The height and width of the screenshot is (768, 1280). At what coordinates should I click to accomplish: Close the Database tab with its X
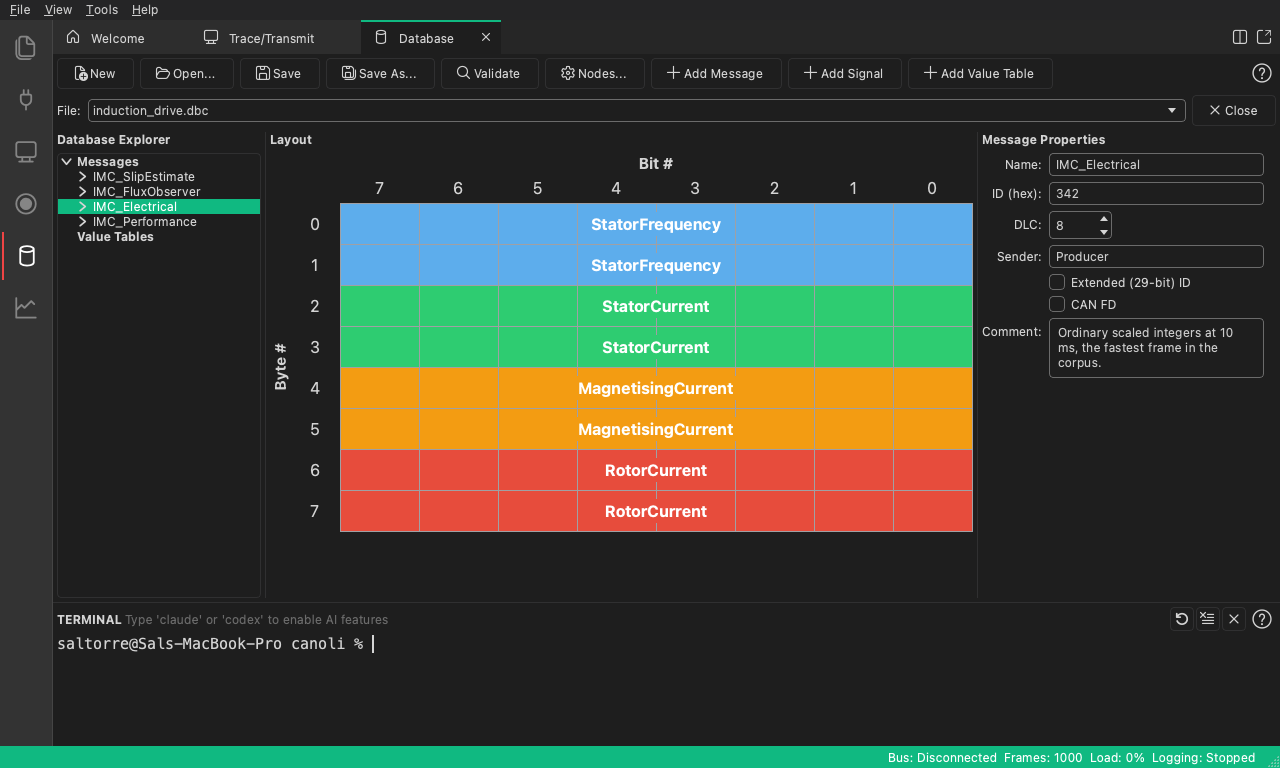[486, 37]
